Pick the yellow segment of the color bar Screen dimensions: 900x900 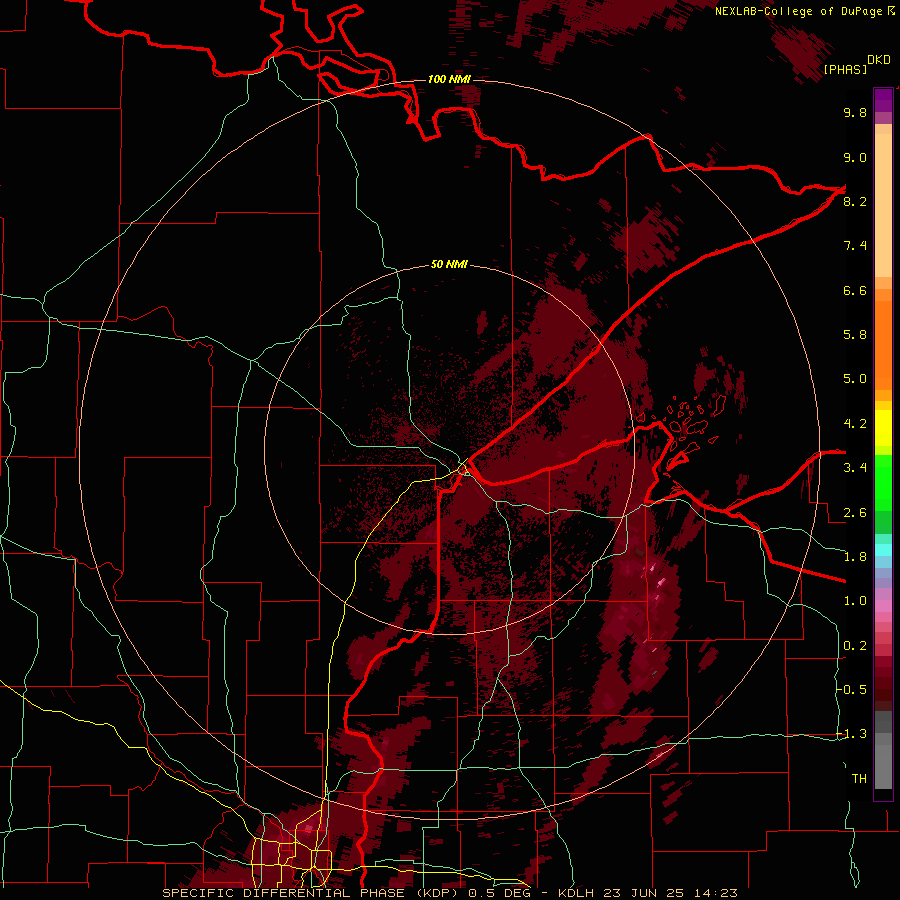click(x=883, y=428)
